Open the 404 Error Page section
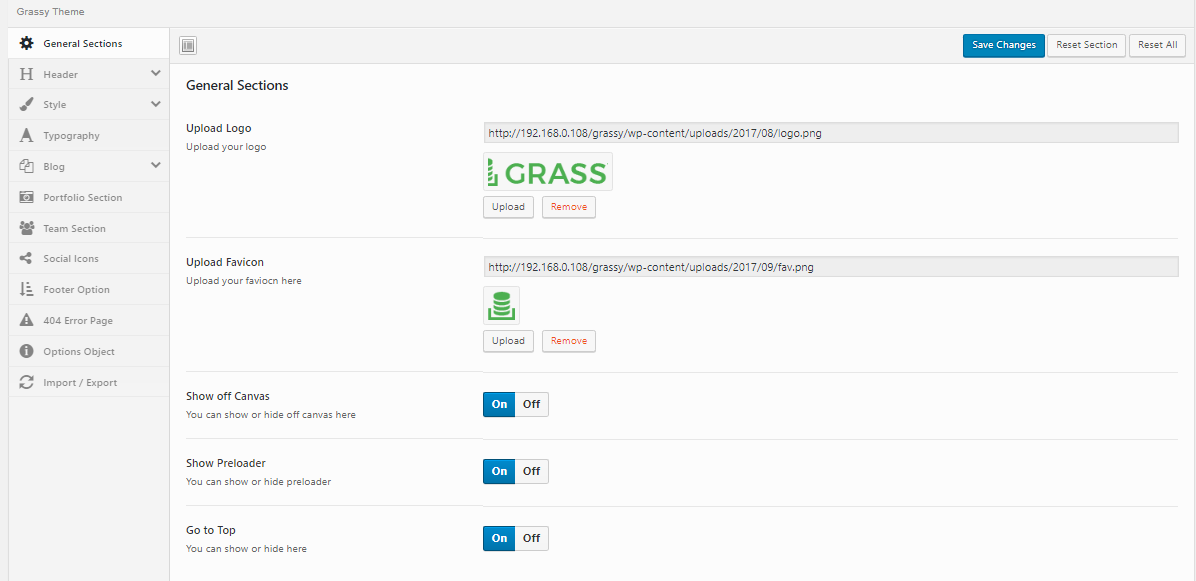This screenshot has width=1196, height=581. coord(88,320)
